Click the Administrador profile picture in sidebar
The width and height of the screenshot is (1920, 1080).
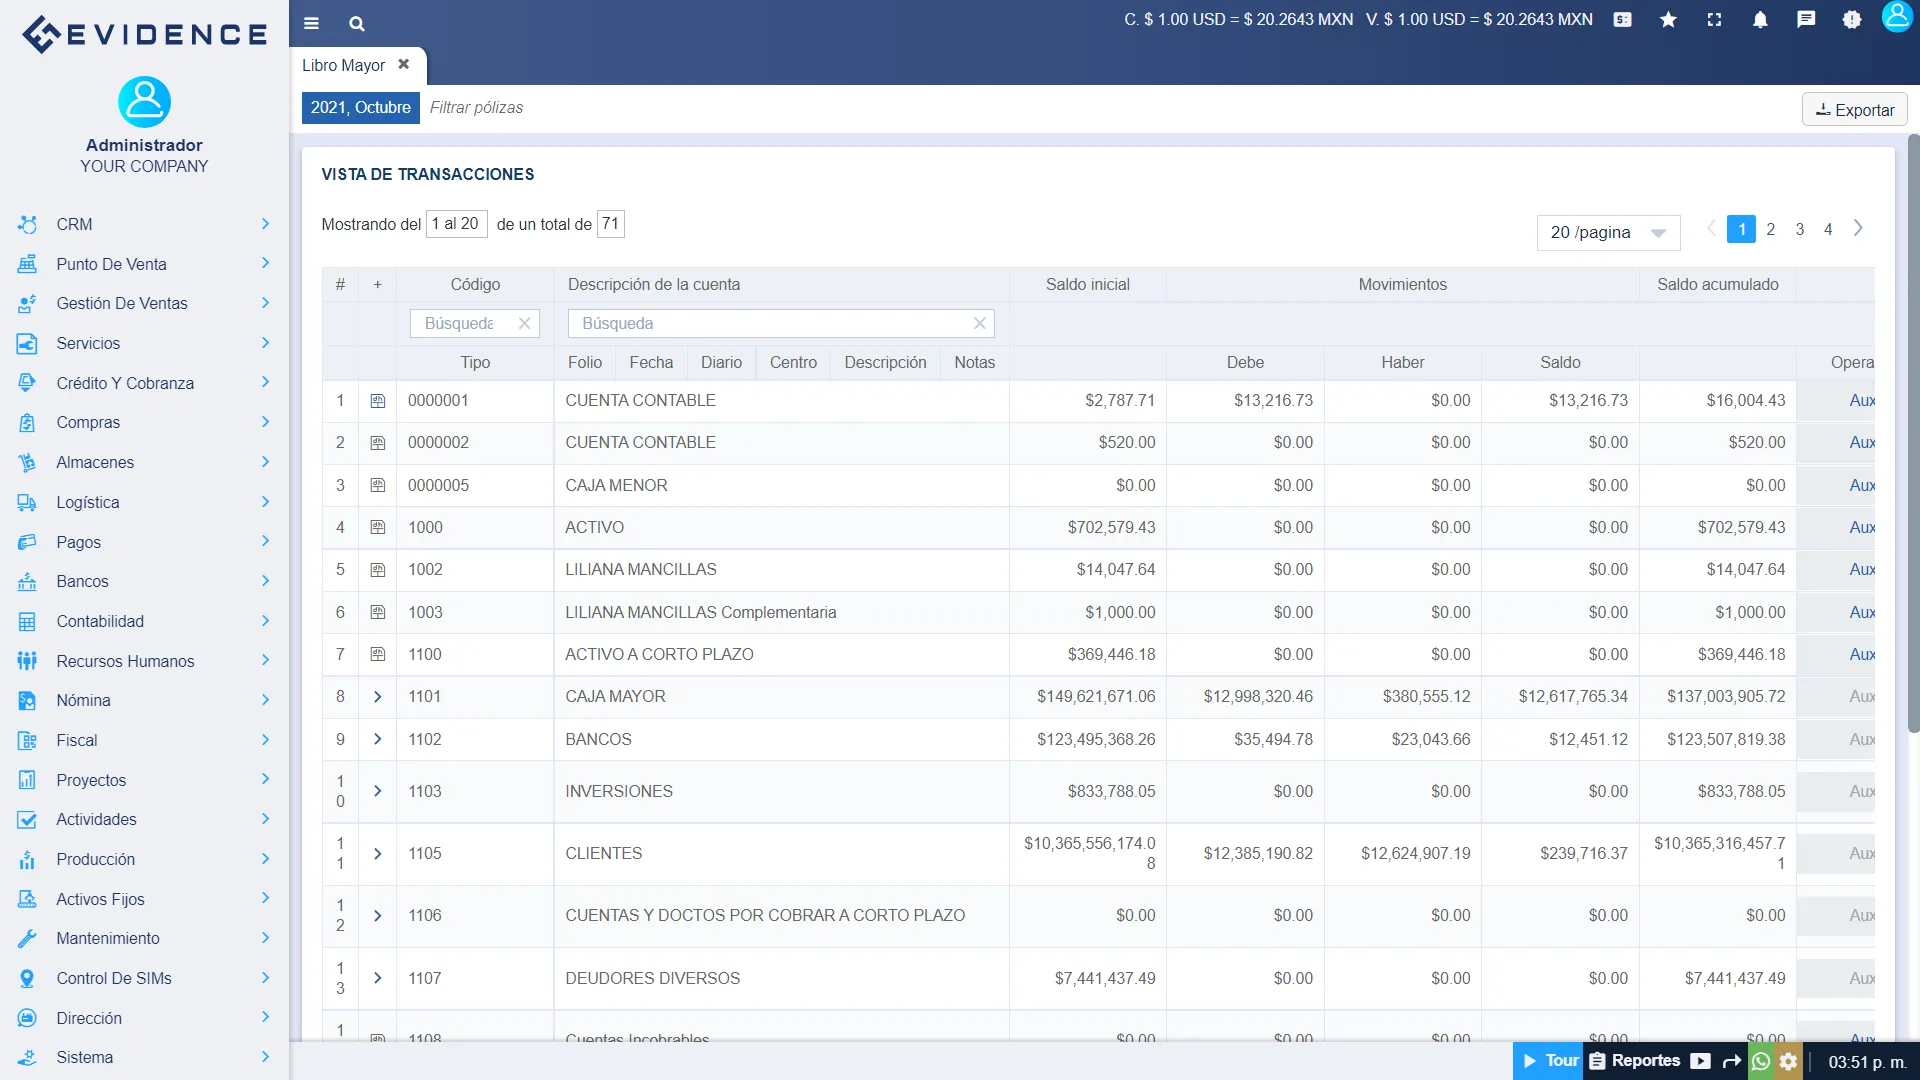(144, 102)
